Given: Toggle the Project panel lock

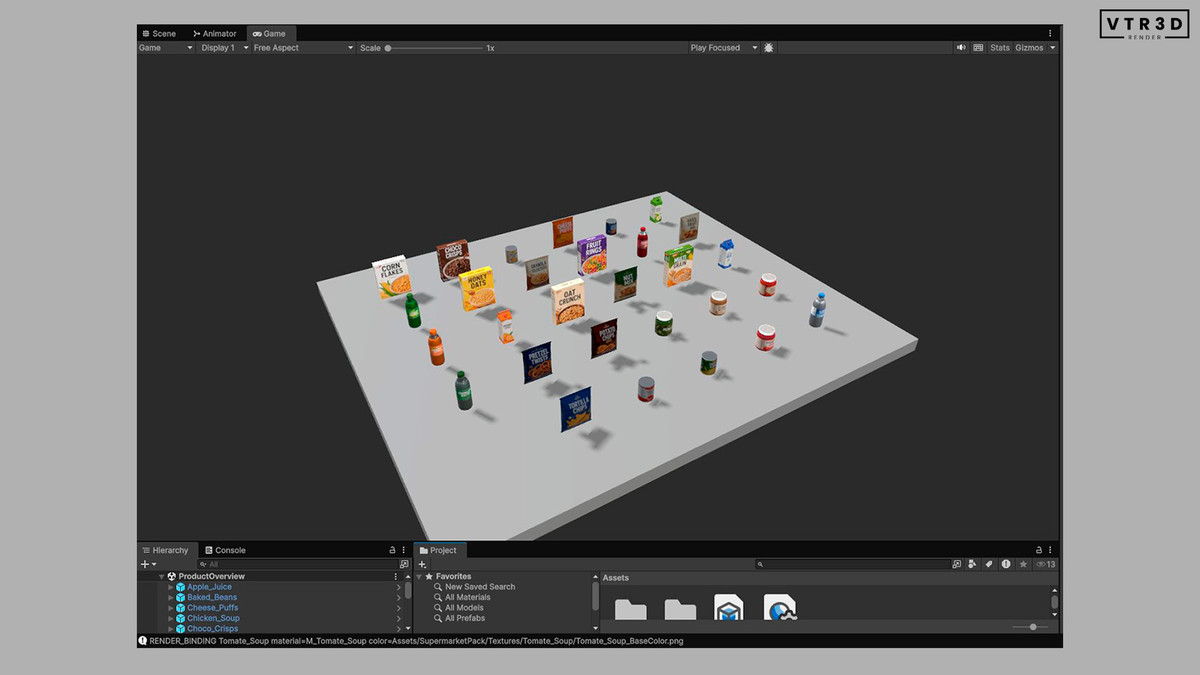Looking at the screenshot, I should coord(1039,550).
